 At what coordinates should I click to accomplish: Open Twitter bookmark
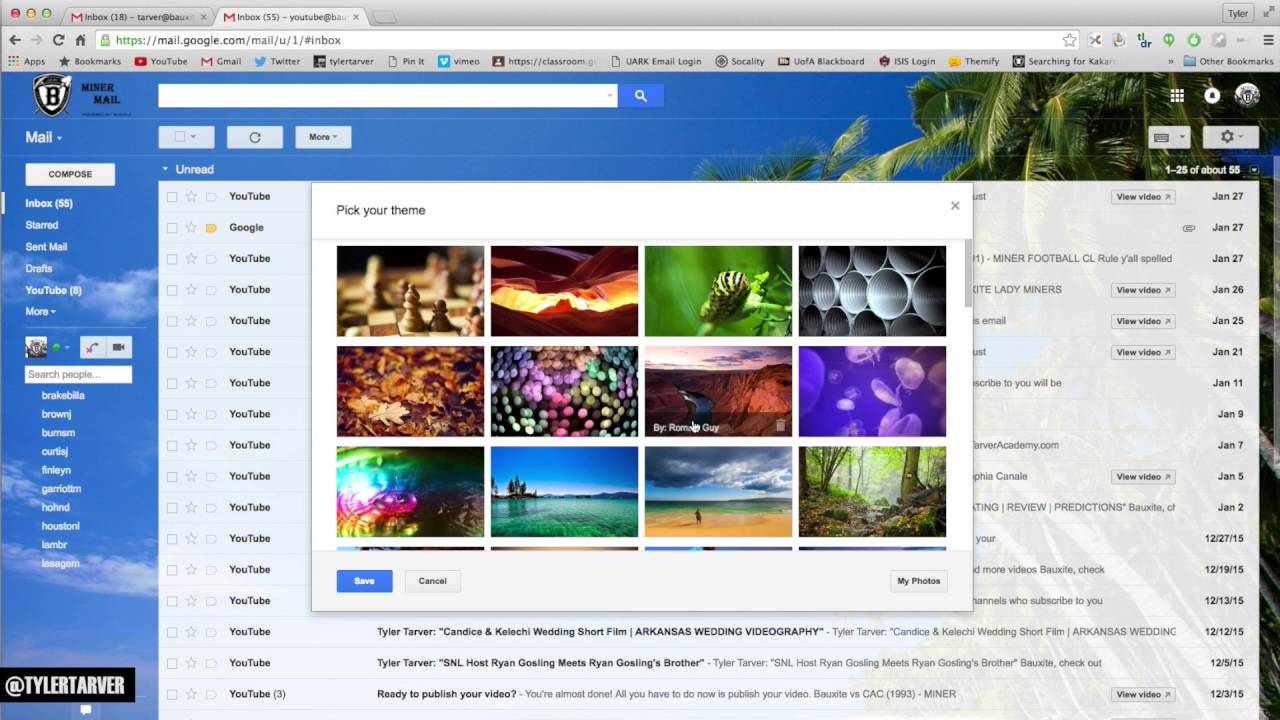pos(277,61)
